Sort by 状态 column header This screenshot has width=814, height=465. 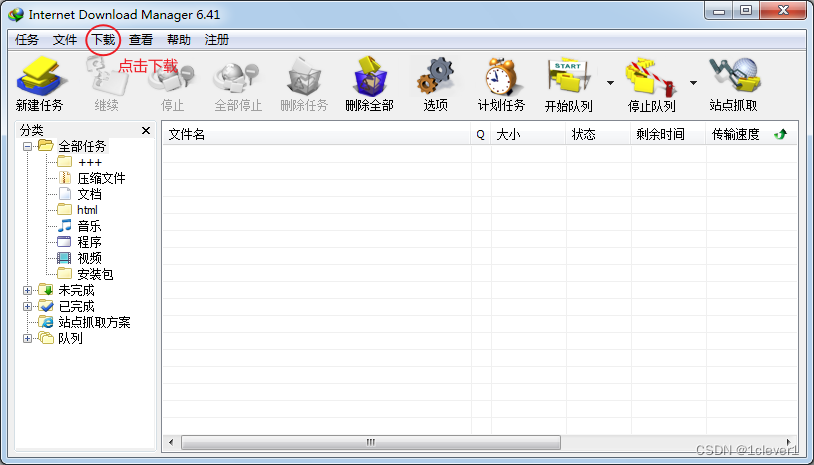tap(599, 134)
